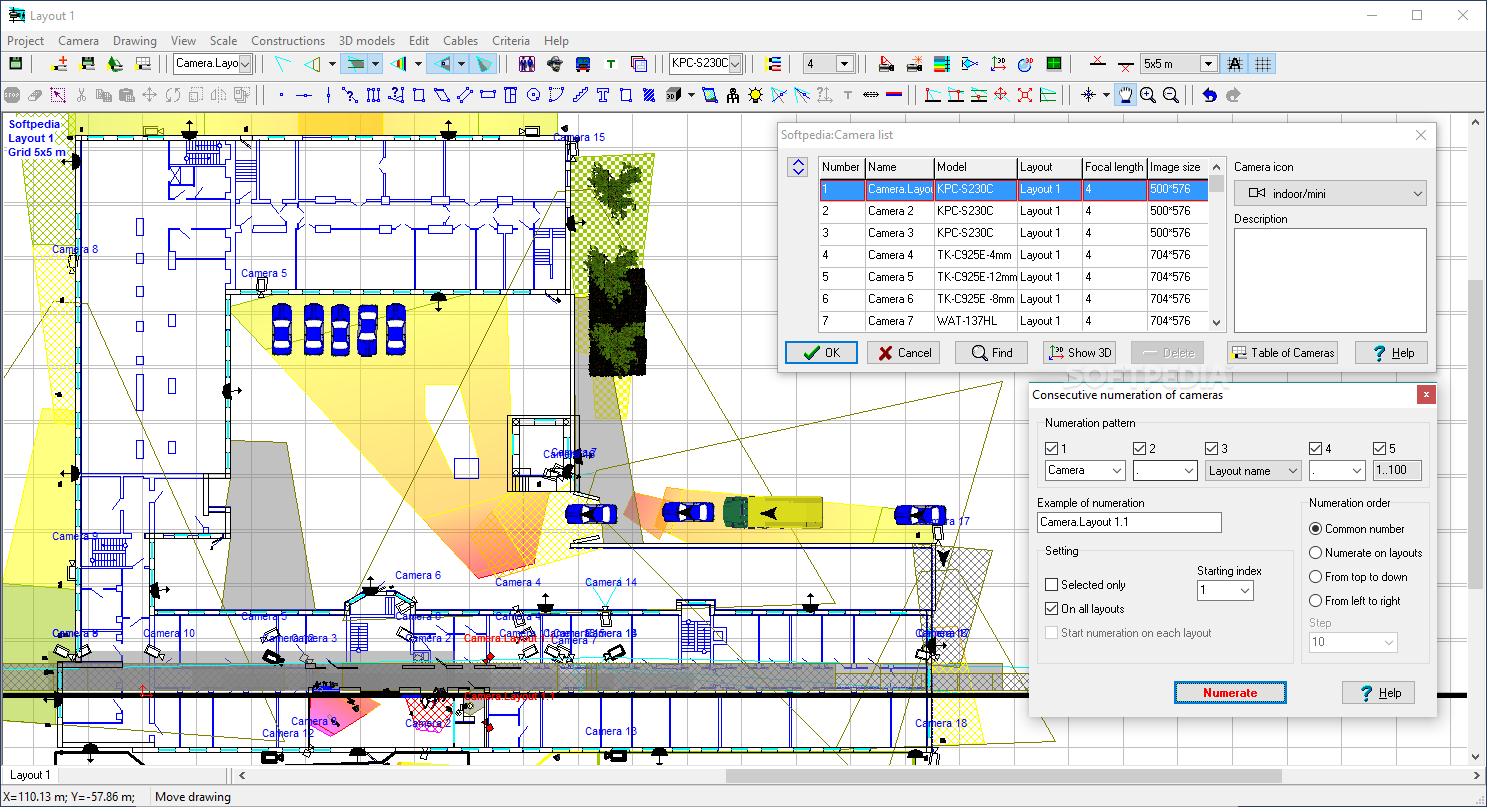The width and height of the screenshot is (1487, 807).
Task: Open the Camera.Layo toolbar dropdown
Action: tap(213, 64)
